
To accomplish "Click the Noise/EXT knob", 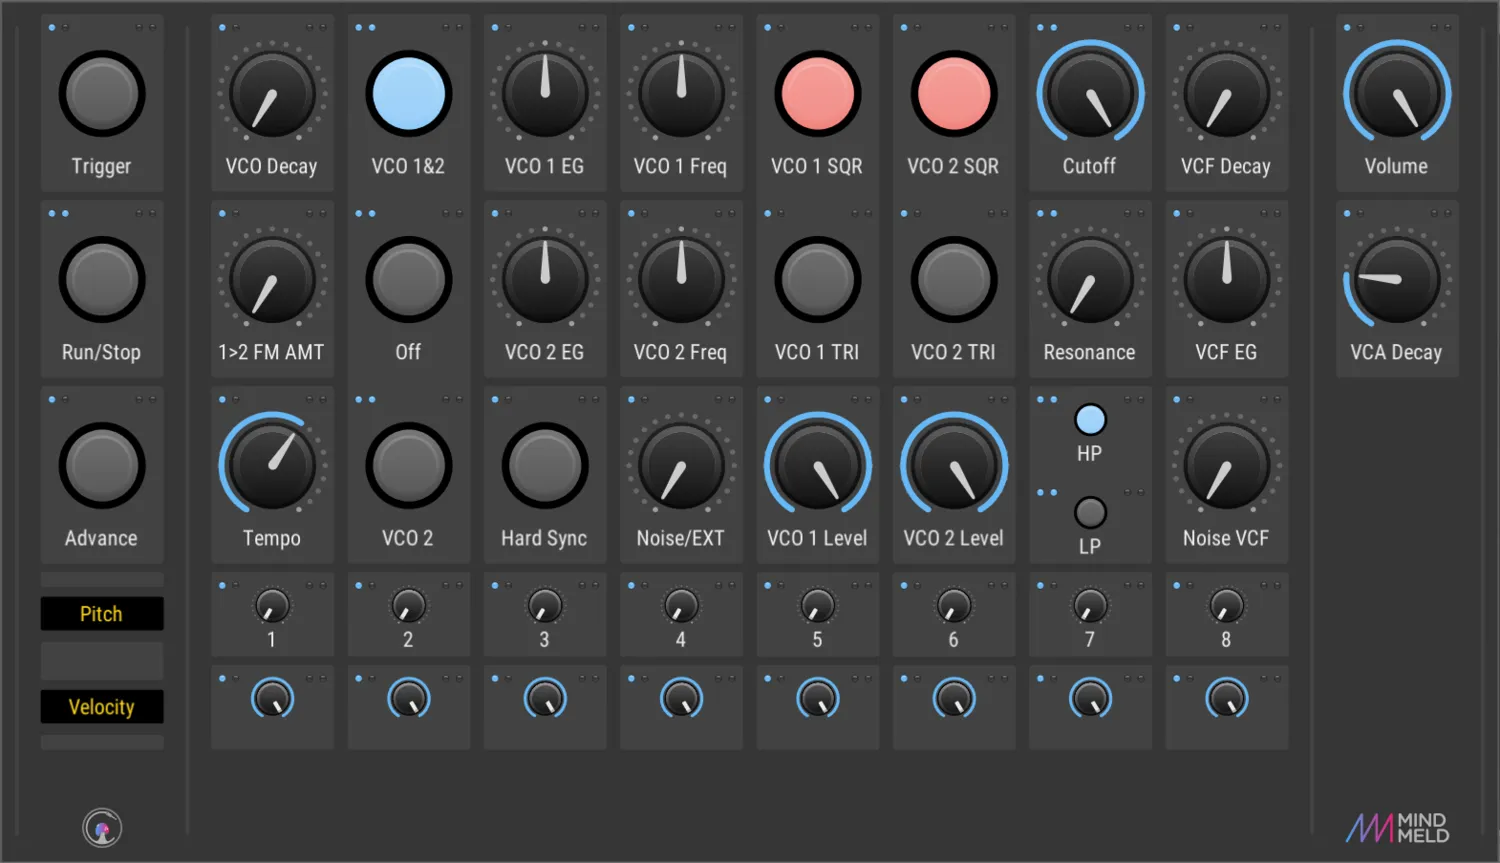I will (681, 466).
